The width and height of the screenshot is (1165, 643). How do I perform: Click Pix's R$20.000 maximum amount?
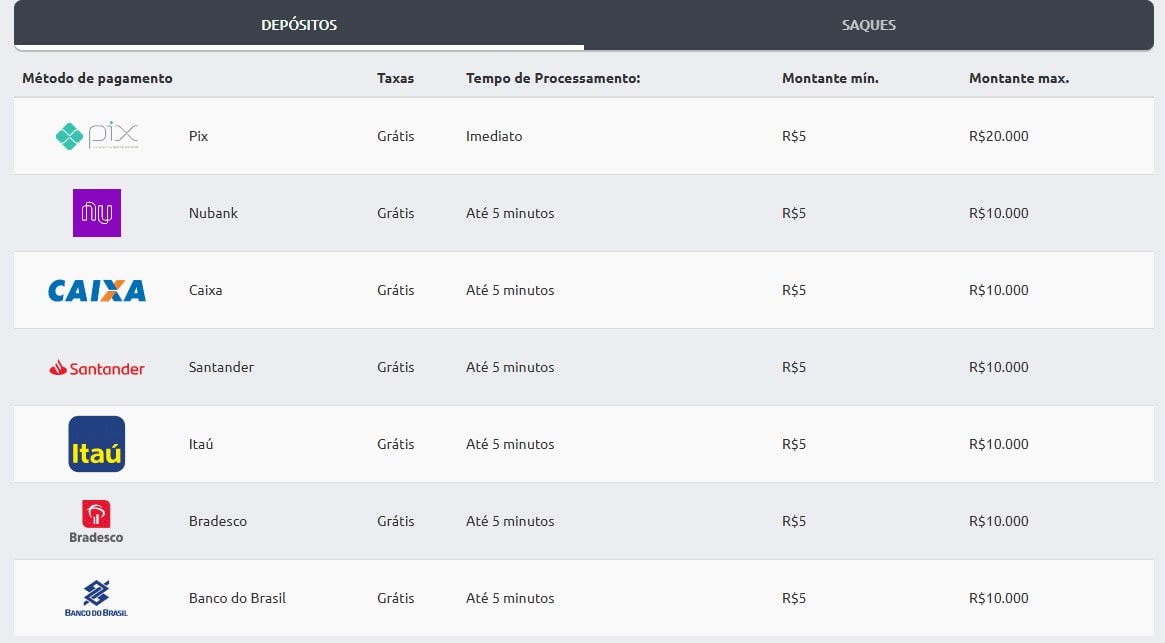point(998,136)
